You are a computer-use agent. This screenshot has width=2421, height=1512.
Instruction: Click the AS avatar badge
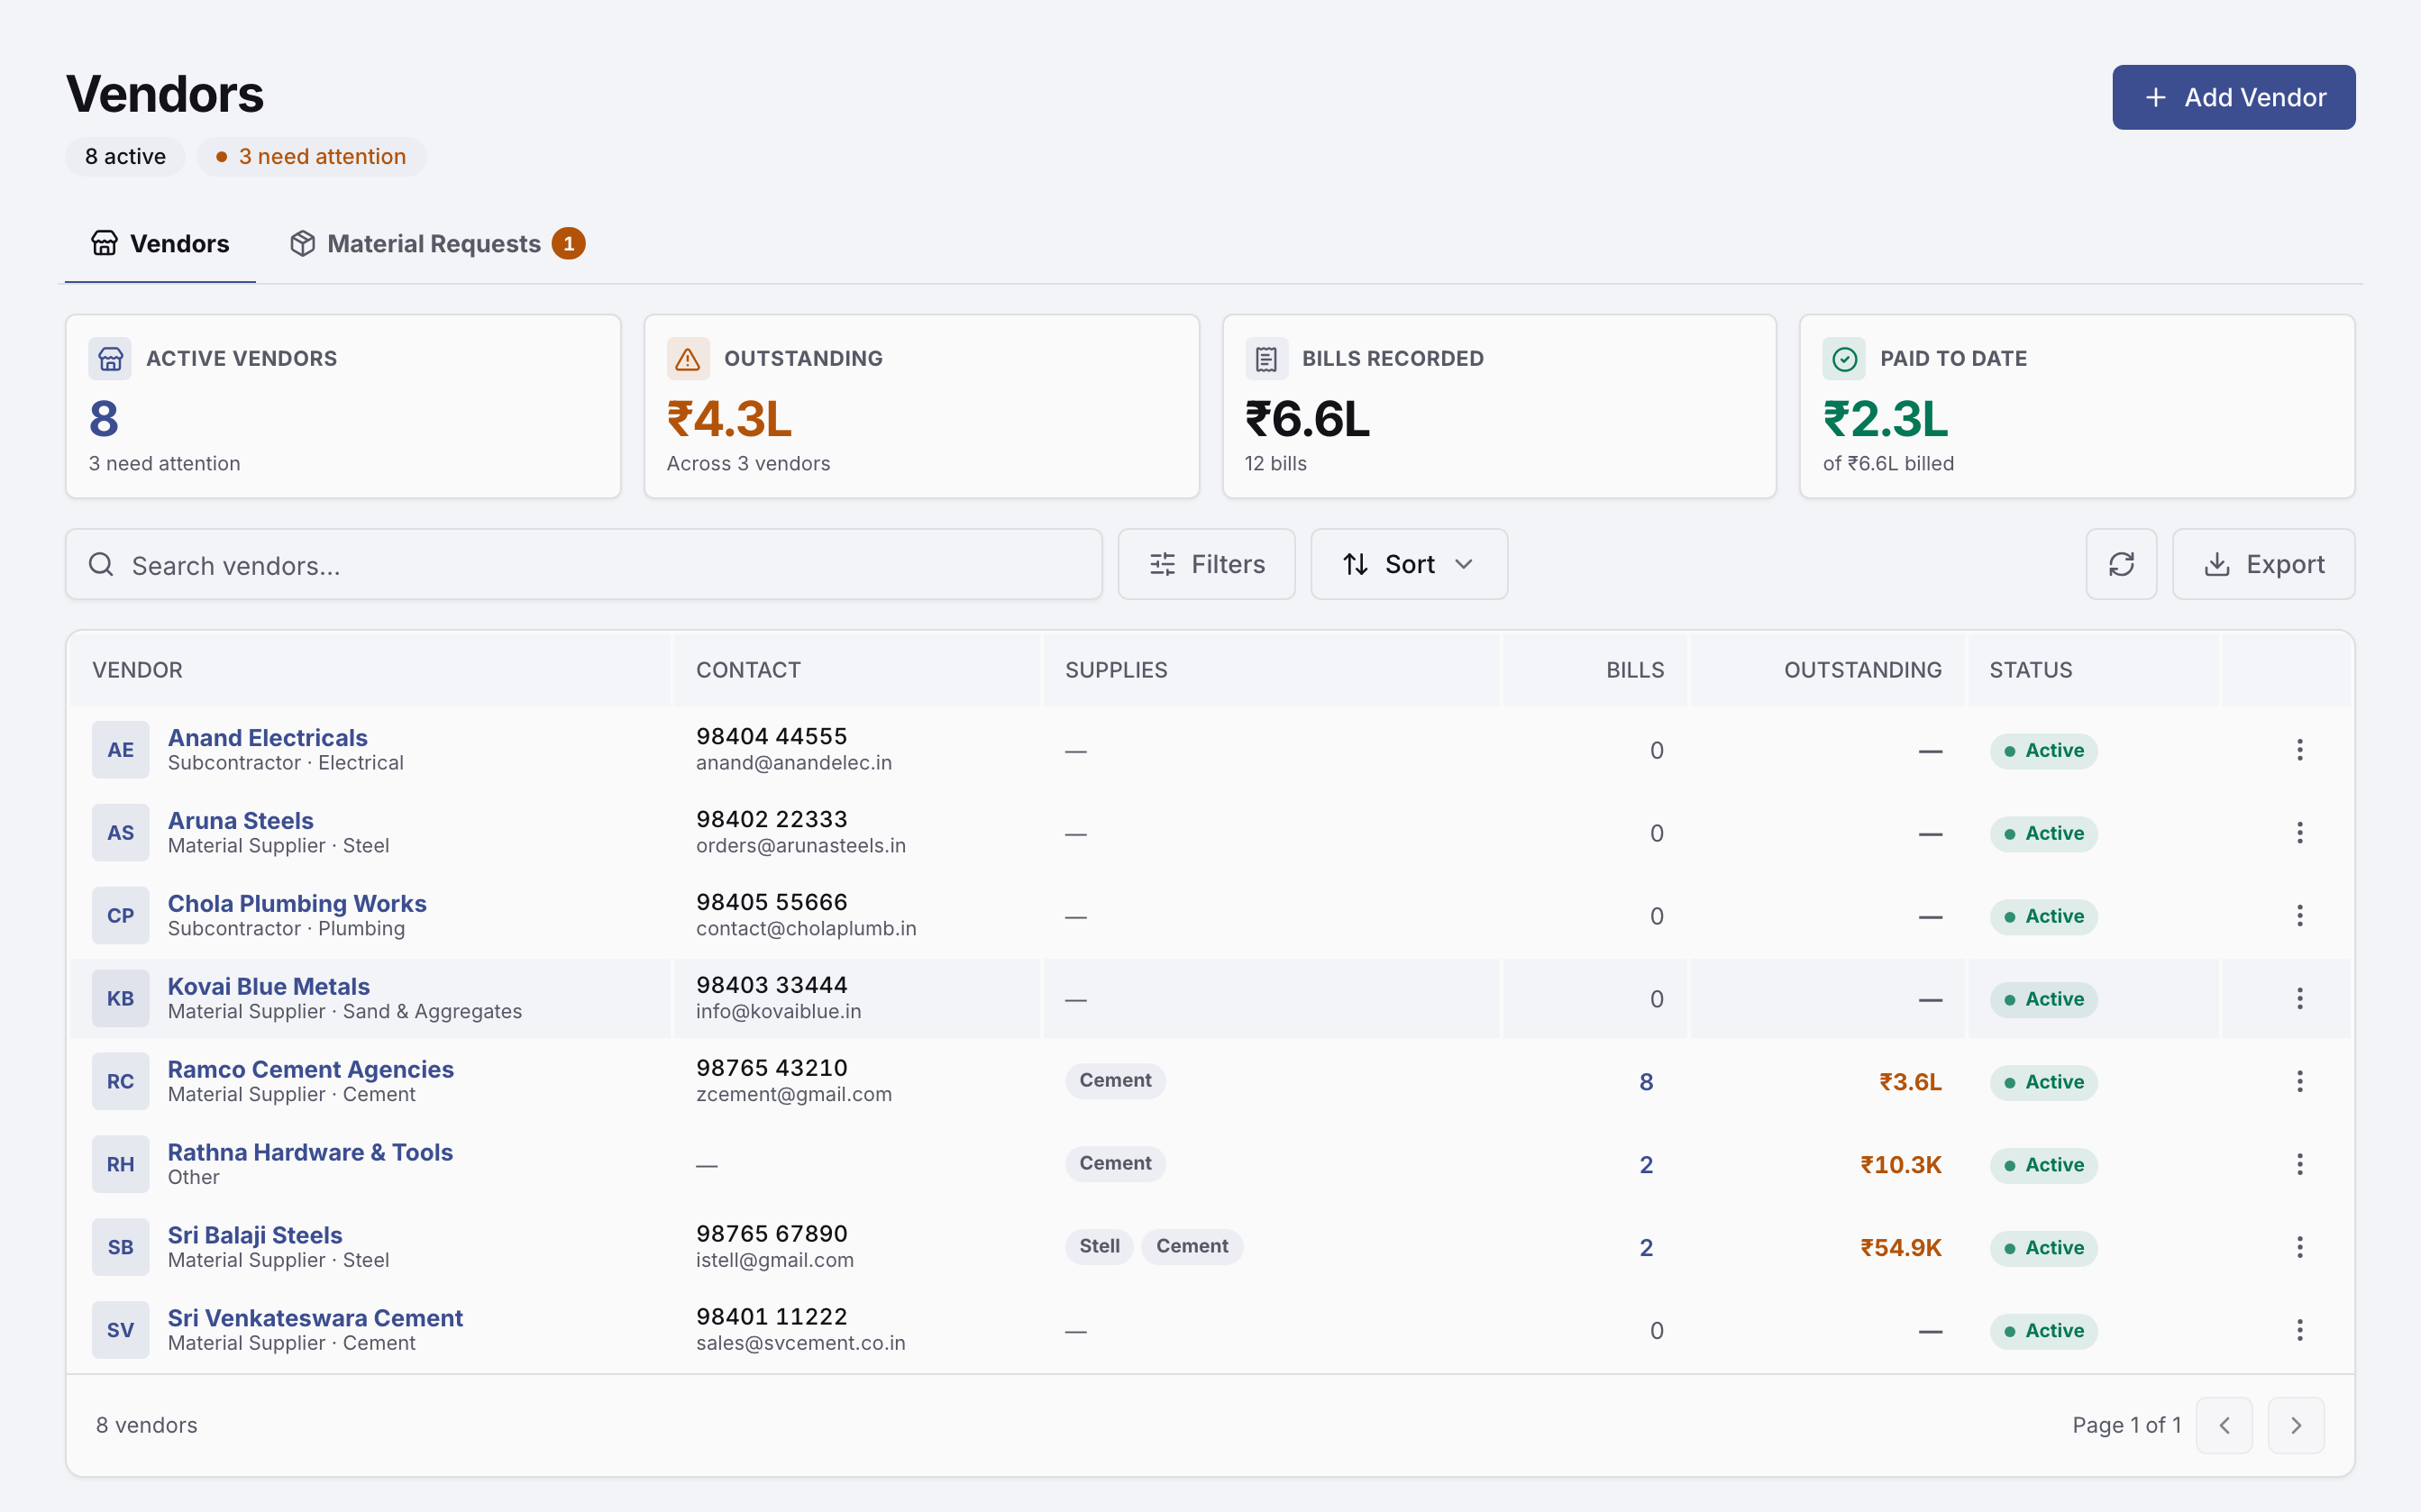click(120, 833)
